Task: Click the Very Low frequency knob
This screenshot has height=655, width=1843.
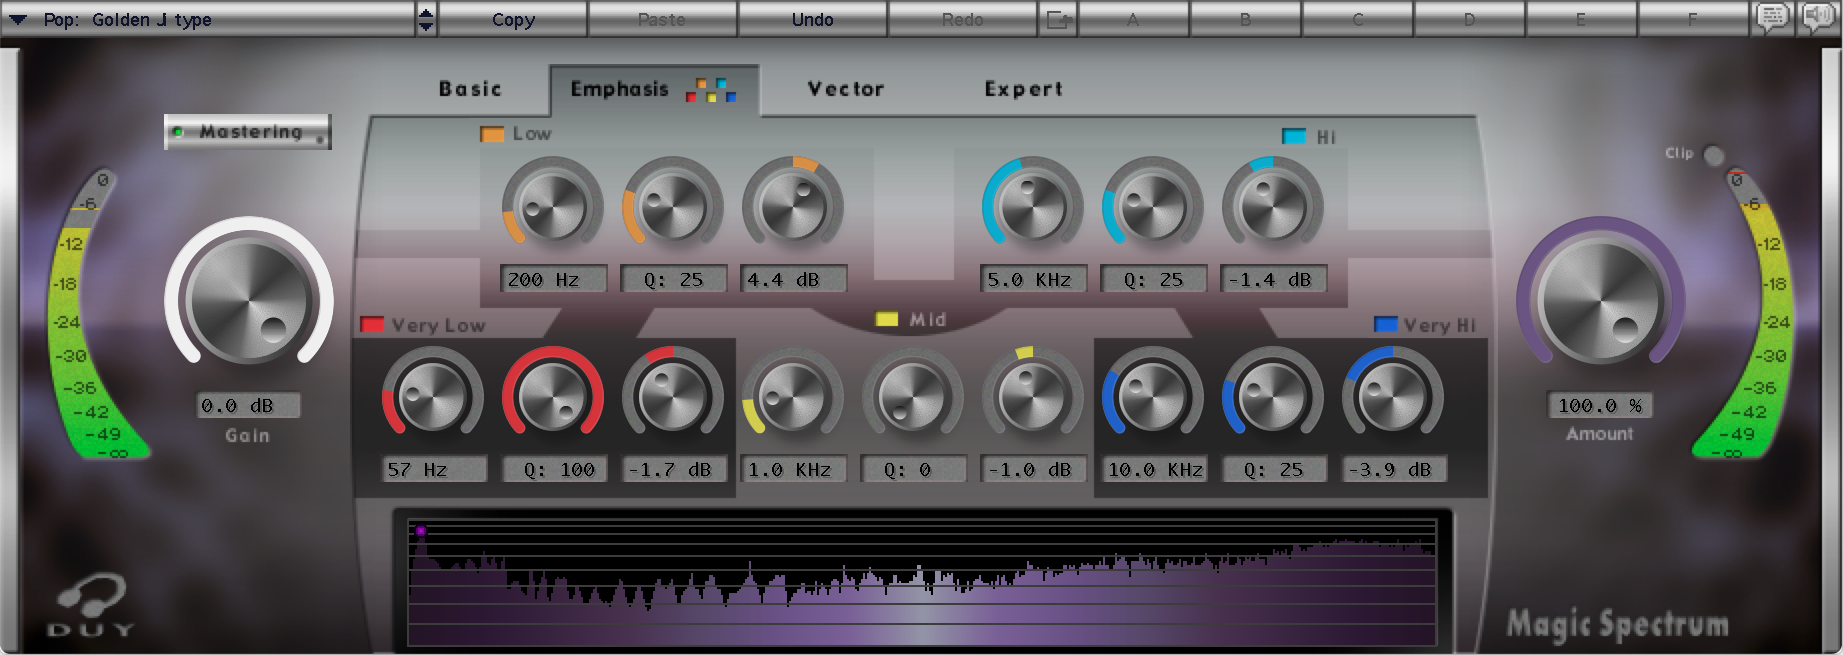Action: [x=433, y=396]
